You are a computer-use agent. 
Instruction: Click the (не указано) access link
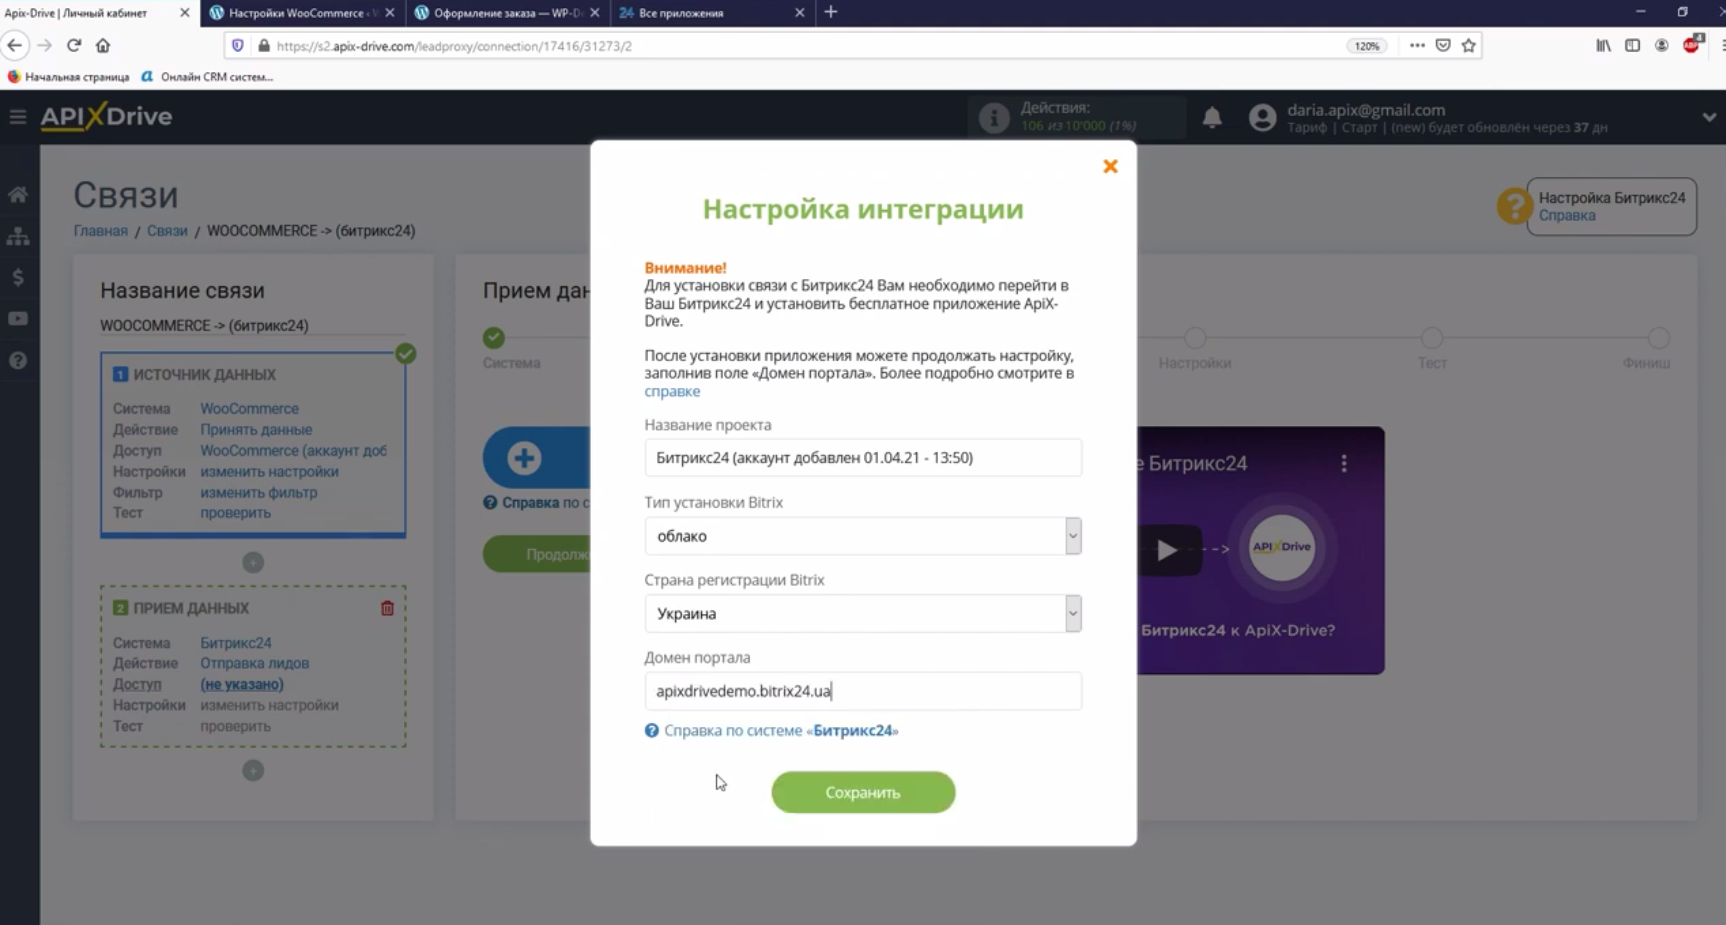pos(241,684)
